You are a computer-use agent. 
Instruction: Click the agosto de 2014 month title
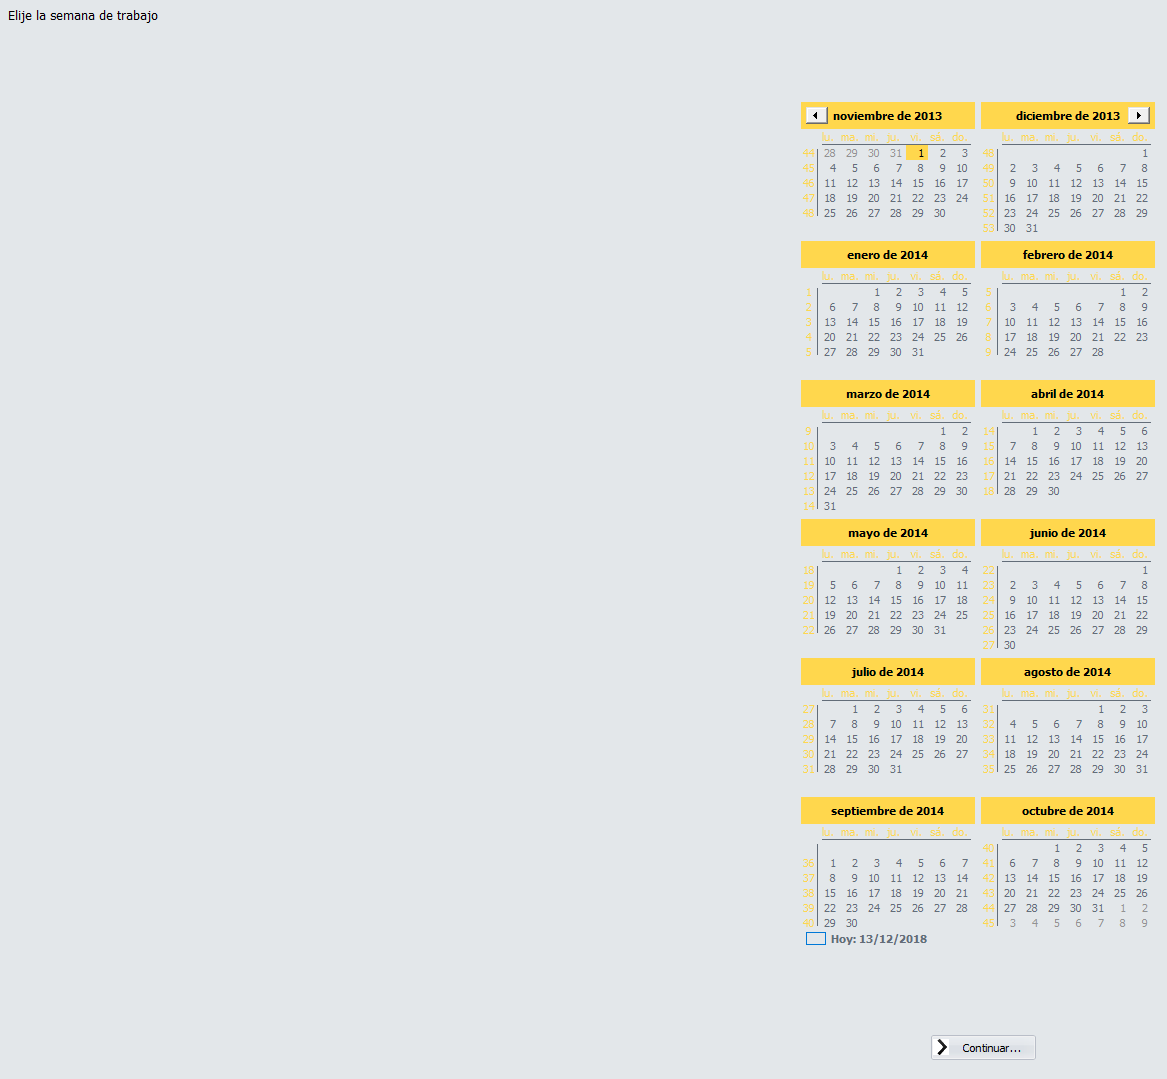click(x=1067, y=672)
